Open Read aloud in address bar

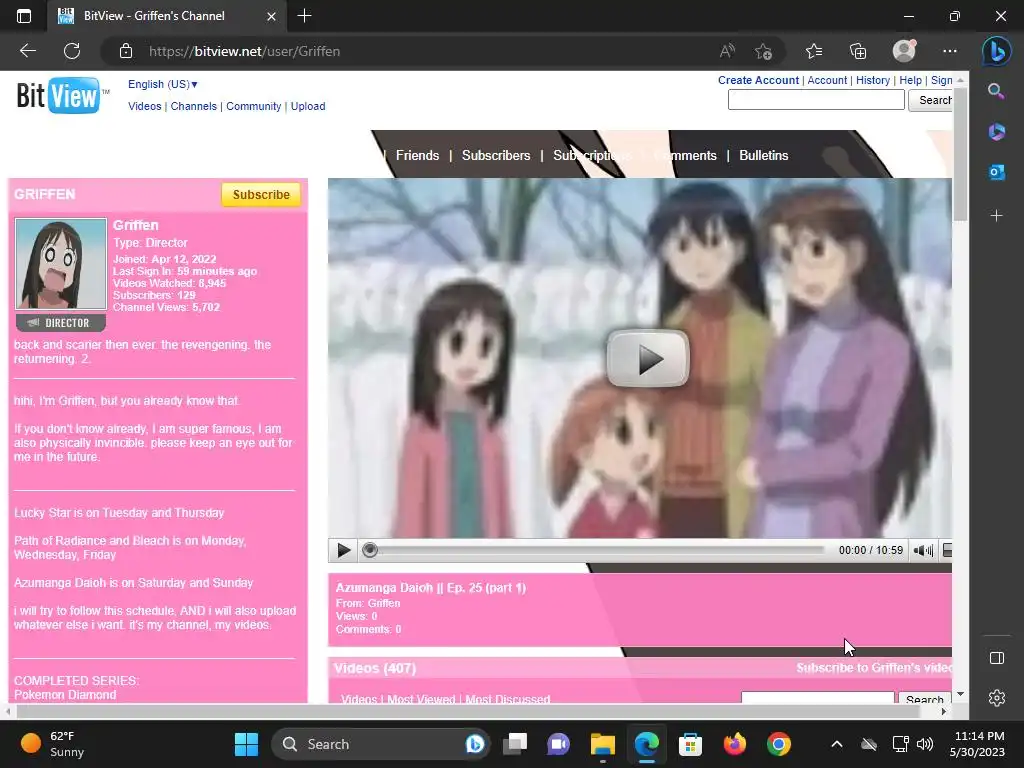pyautogui.click(x=727, y=51)
